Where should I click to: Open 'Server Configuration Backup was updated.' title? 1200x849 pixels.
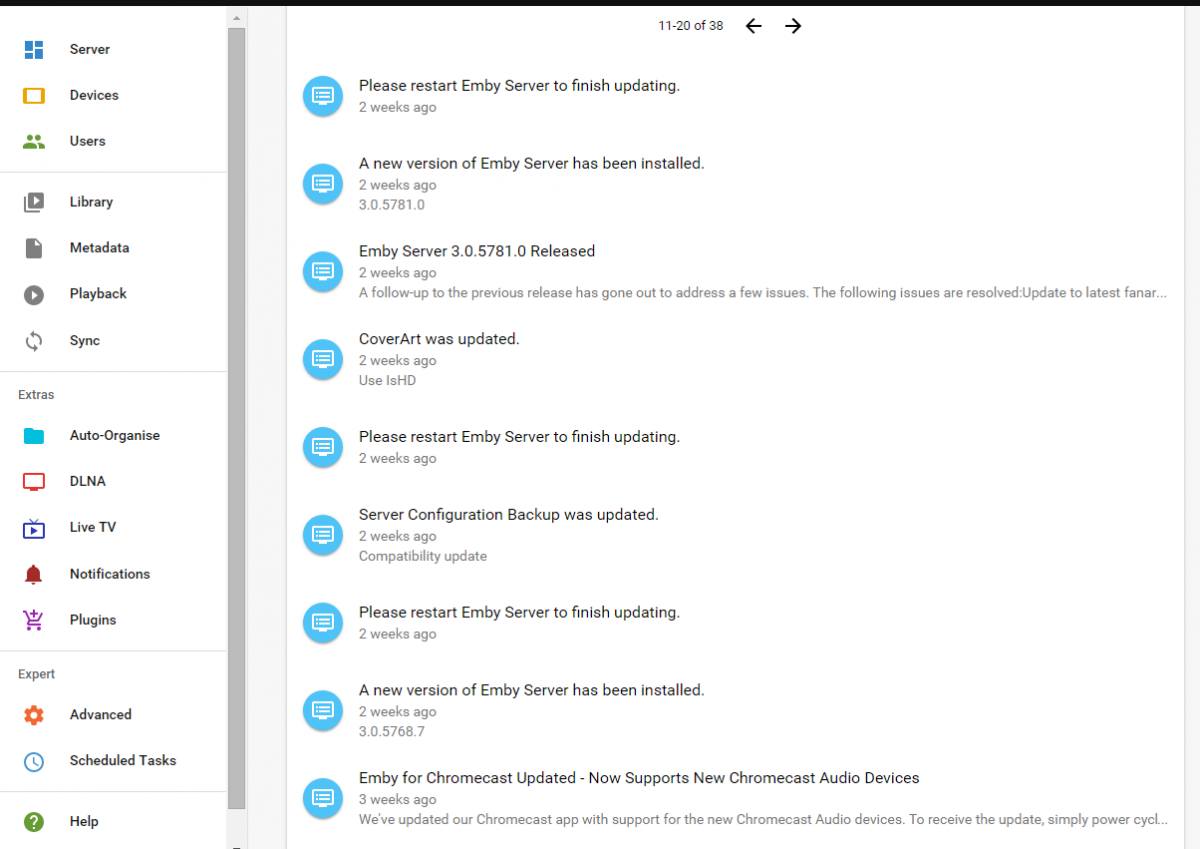tap(509, 515)
